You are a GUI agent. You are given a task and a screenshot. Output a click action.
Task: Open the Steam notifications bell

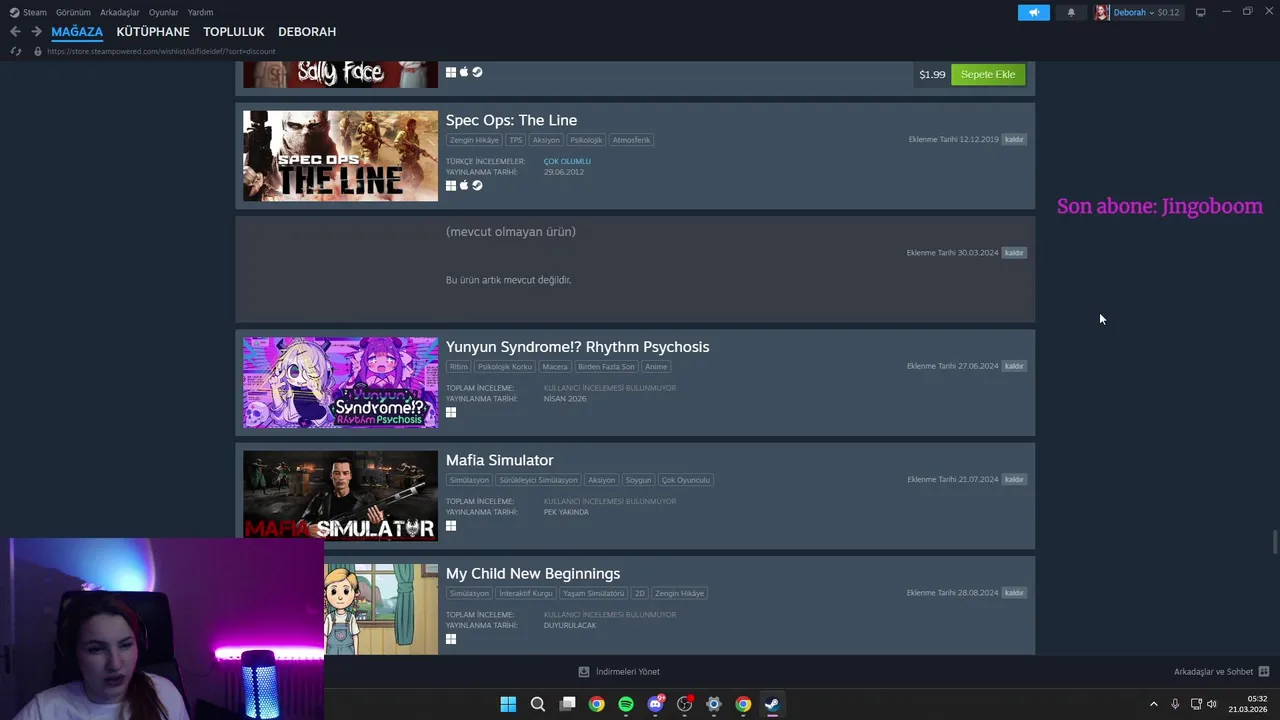pyautogui.click(x=1071, y=13)
